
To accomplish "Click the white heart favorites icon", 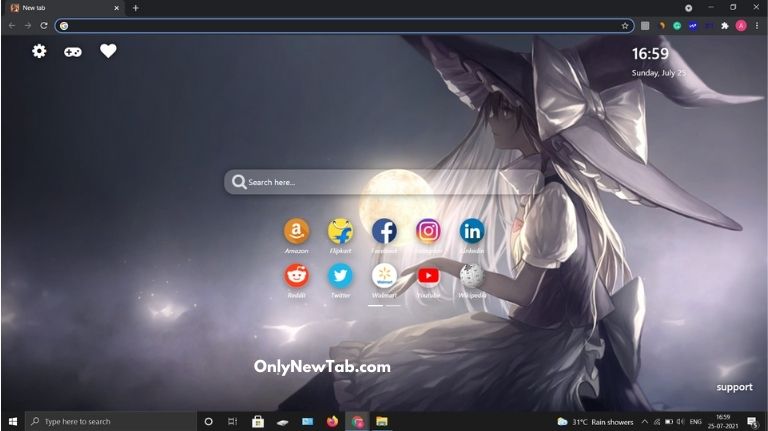I will point(108,50).
